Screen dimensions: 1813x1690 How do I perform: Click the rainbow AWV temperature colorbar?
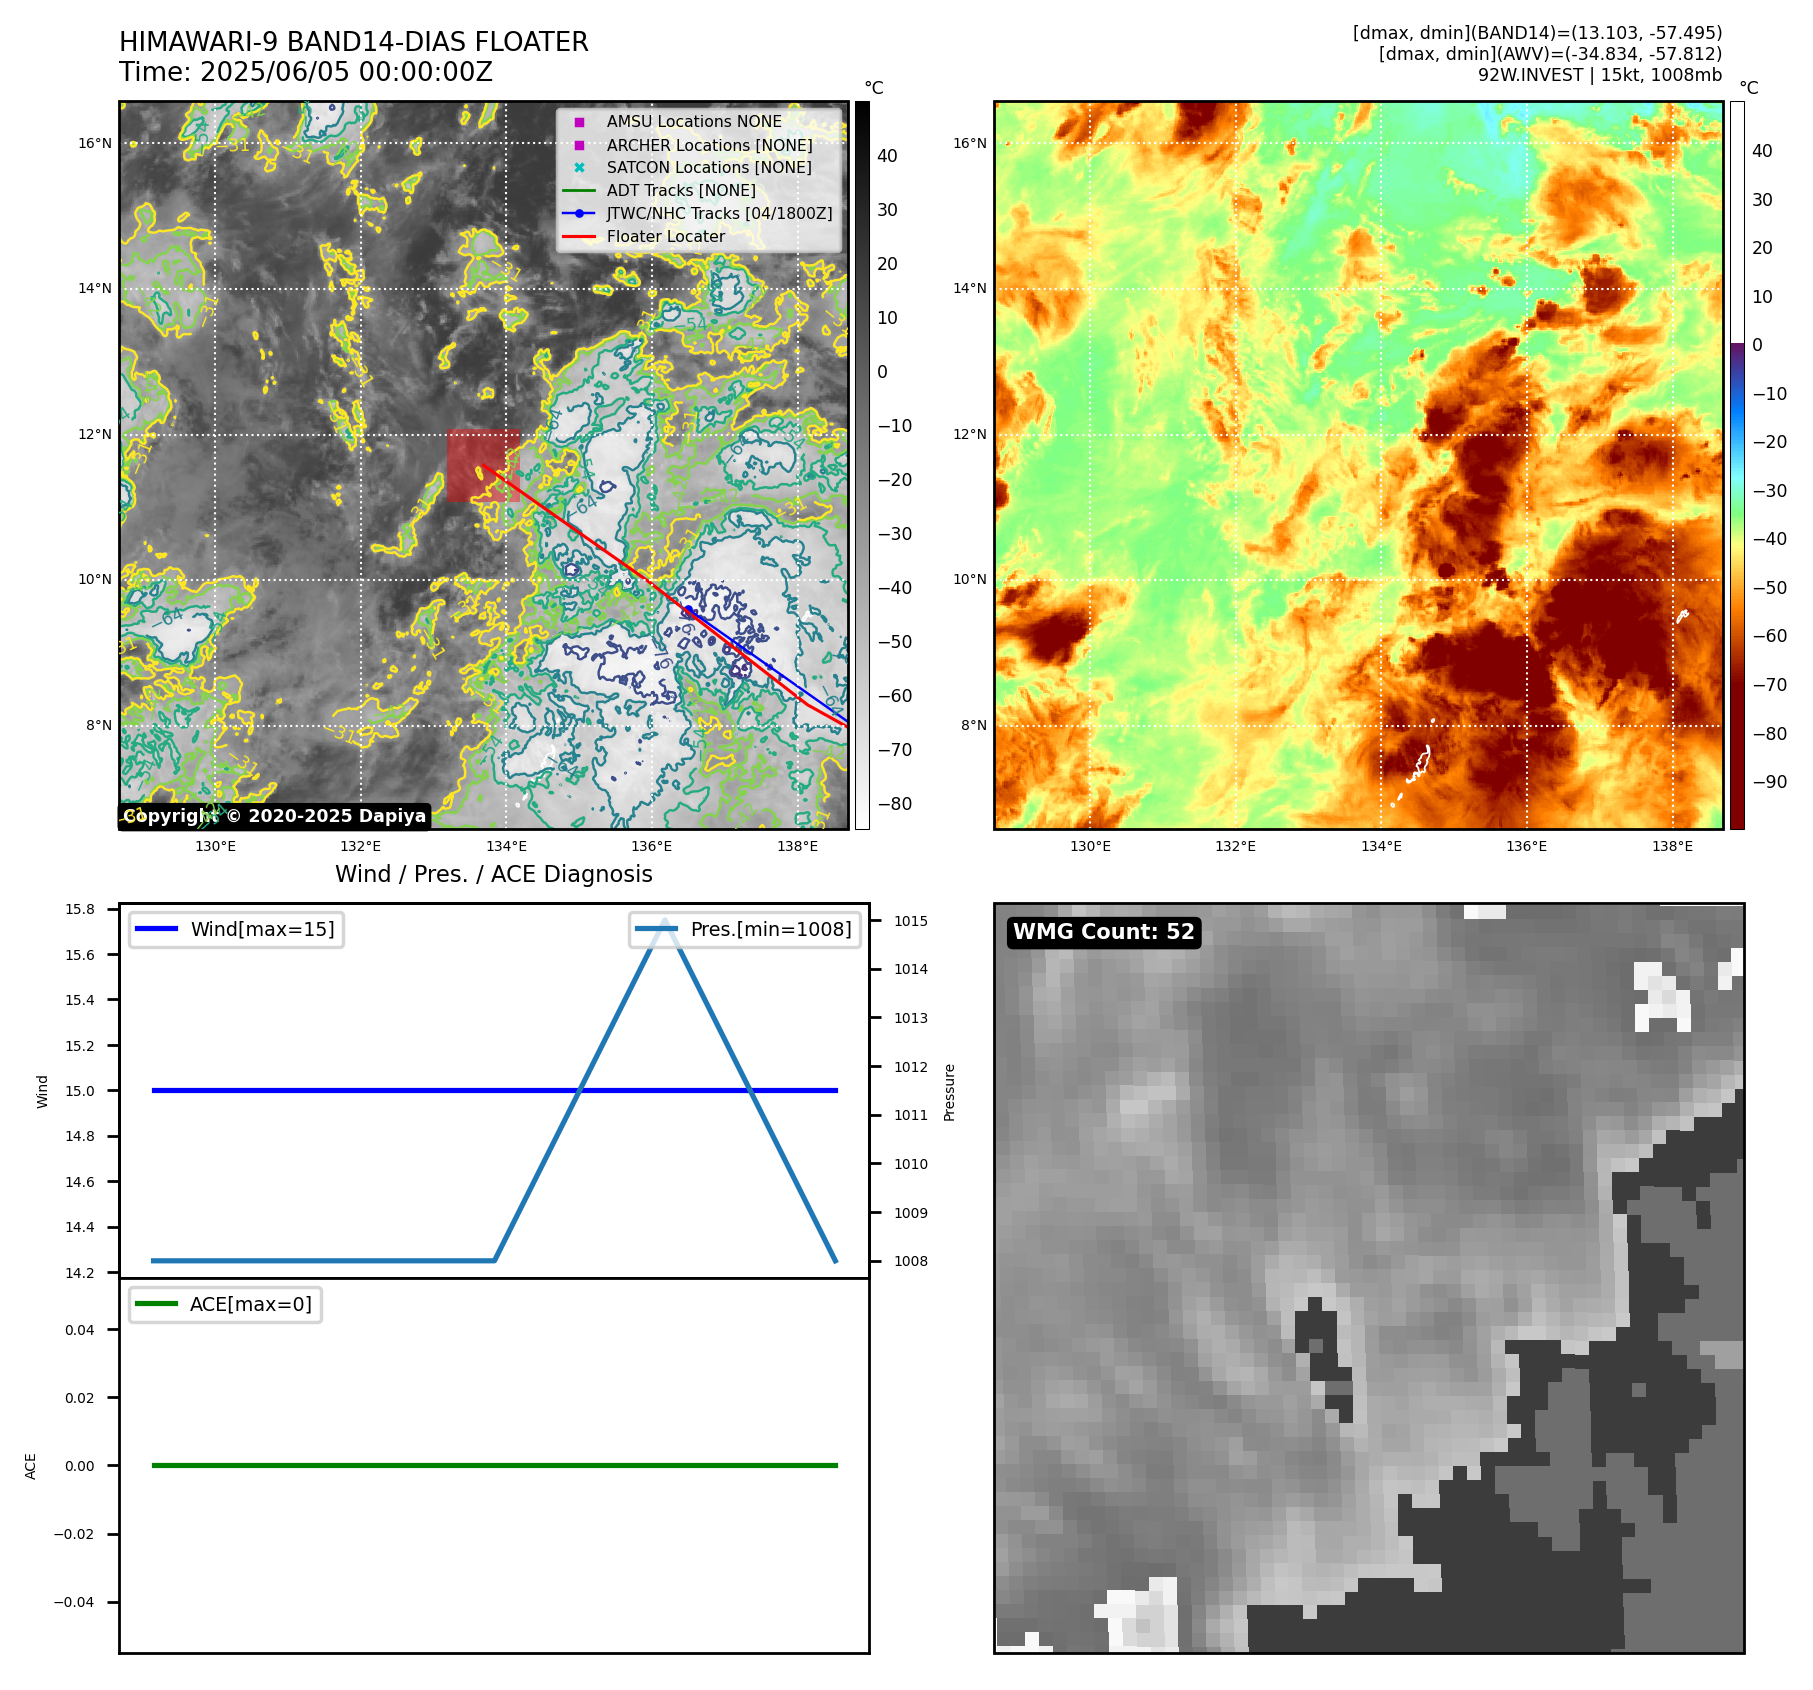[x=1737, y=465]
